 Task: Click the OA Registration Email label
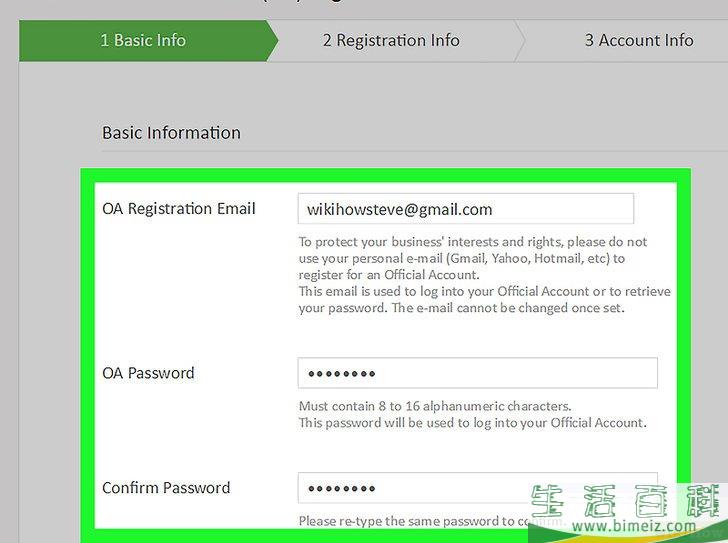(179, 209)
